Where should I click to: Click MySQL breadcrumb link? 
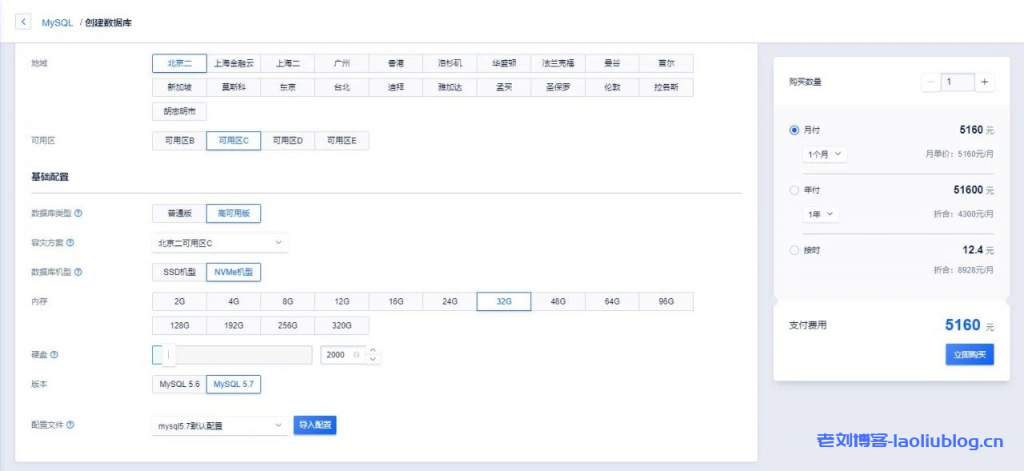tap(56, 21)
